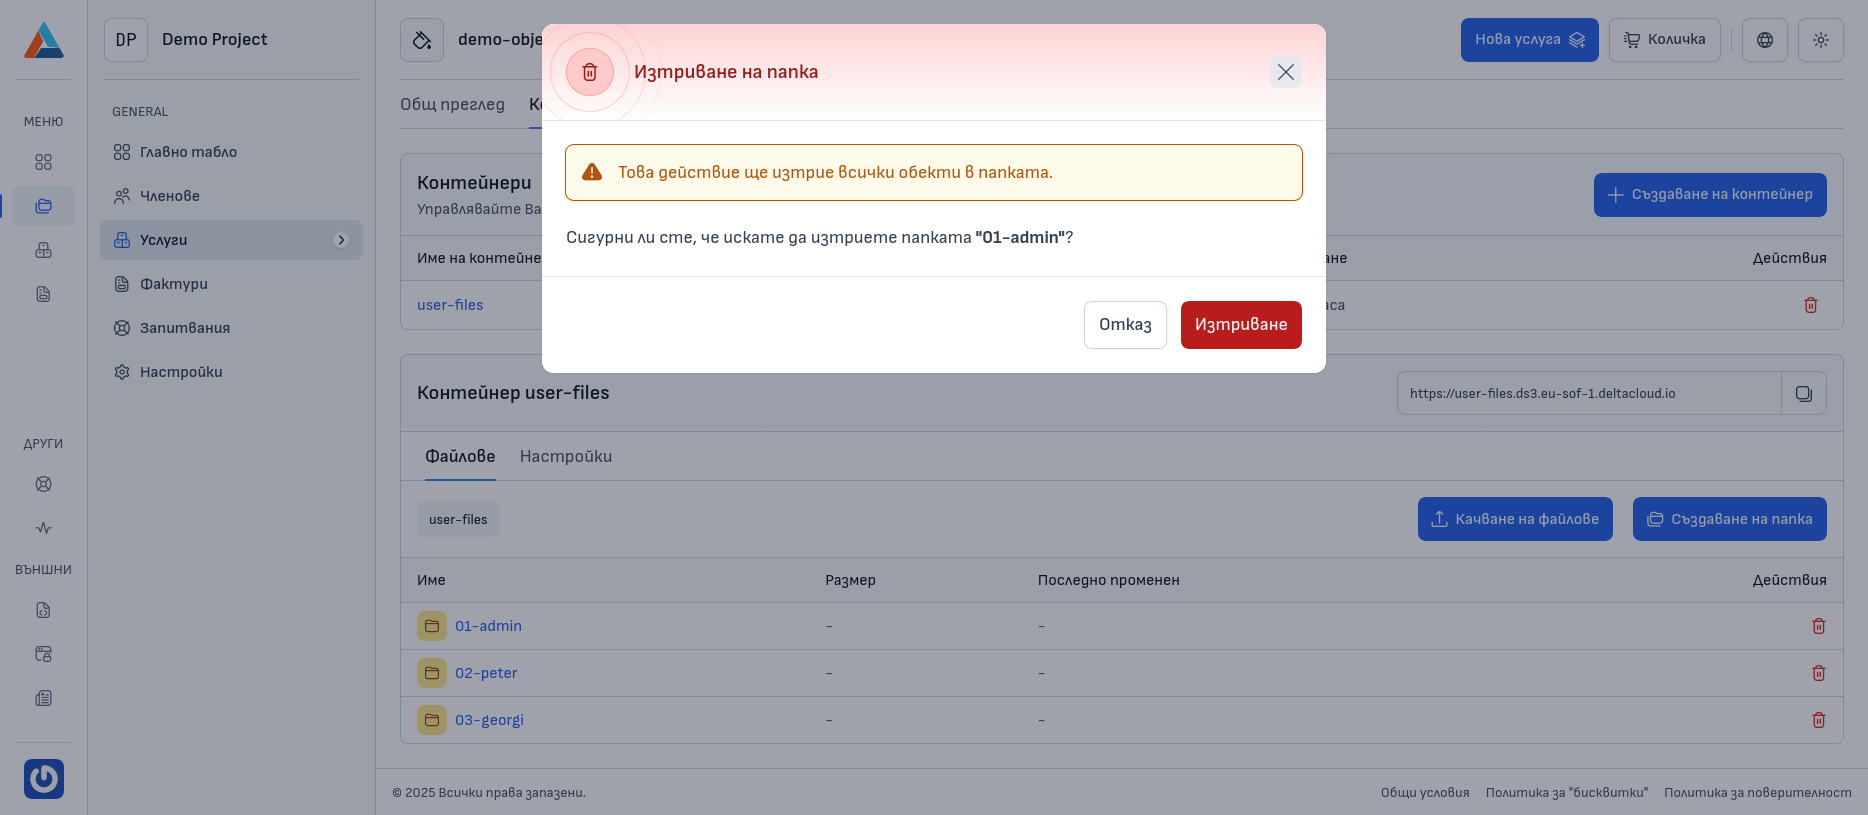Select the object storage icon in the sidebar
This screenshot has height=815, width=1868.
point(43,206)
